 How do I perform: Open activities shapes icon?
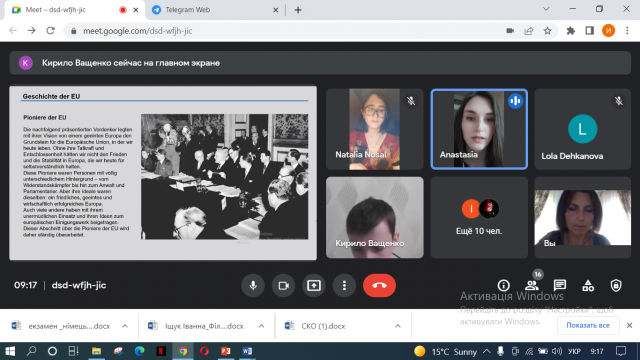coord(588,285)
